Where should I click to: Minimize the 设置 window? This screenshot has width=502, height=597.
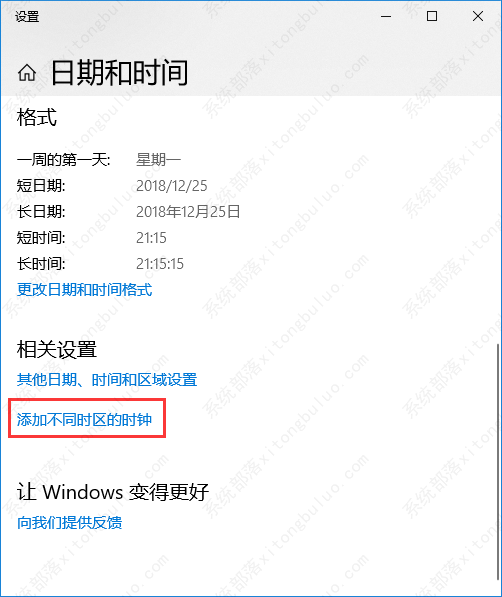click(386, 16)
